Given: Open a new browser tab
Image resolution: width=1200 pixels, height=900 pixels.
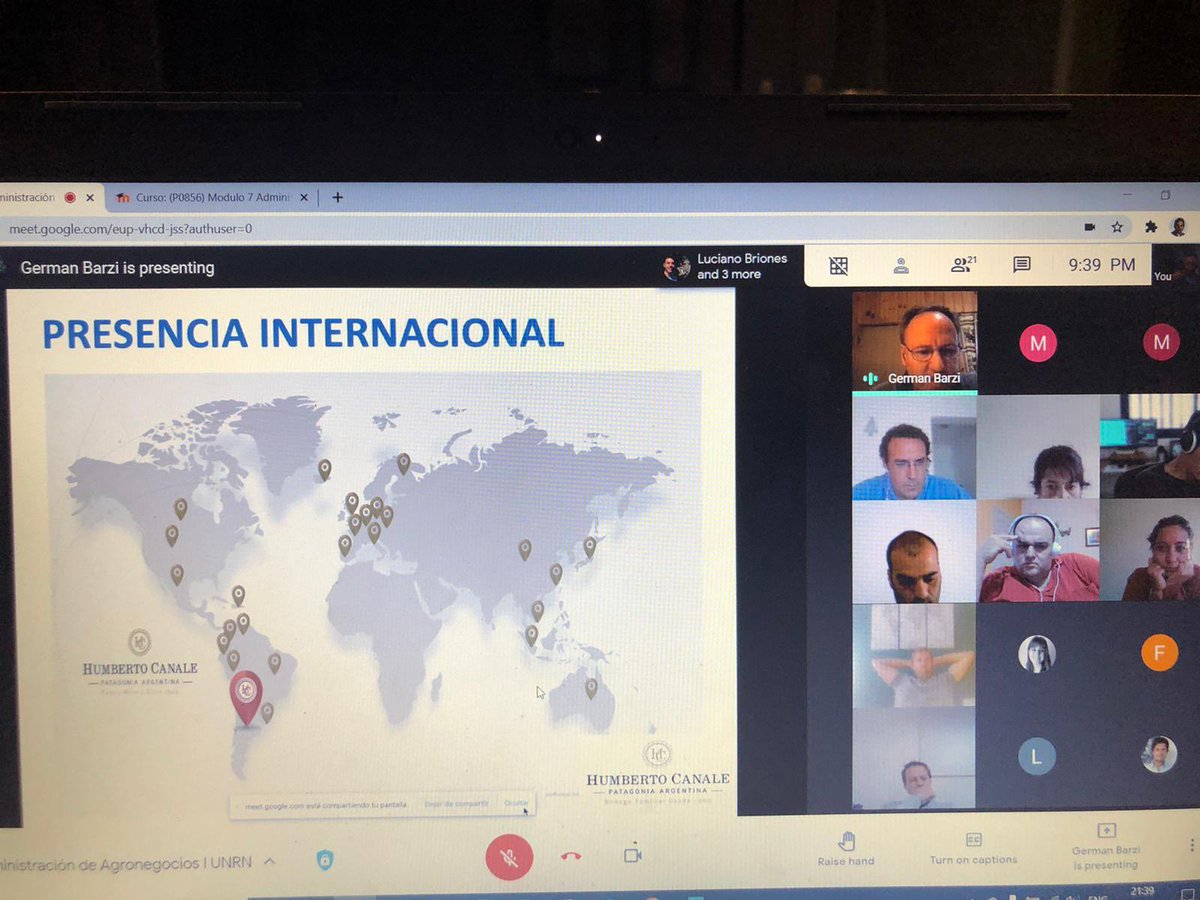Looking at the screenshot, I should click(x=337, y=197).
